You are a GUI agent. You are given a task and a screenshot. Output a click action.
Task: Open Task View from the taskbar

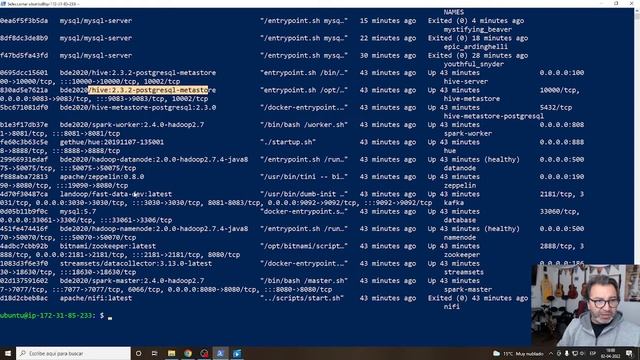coord(155,353)
